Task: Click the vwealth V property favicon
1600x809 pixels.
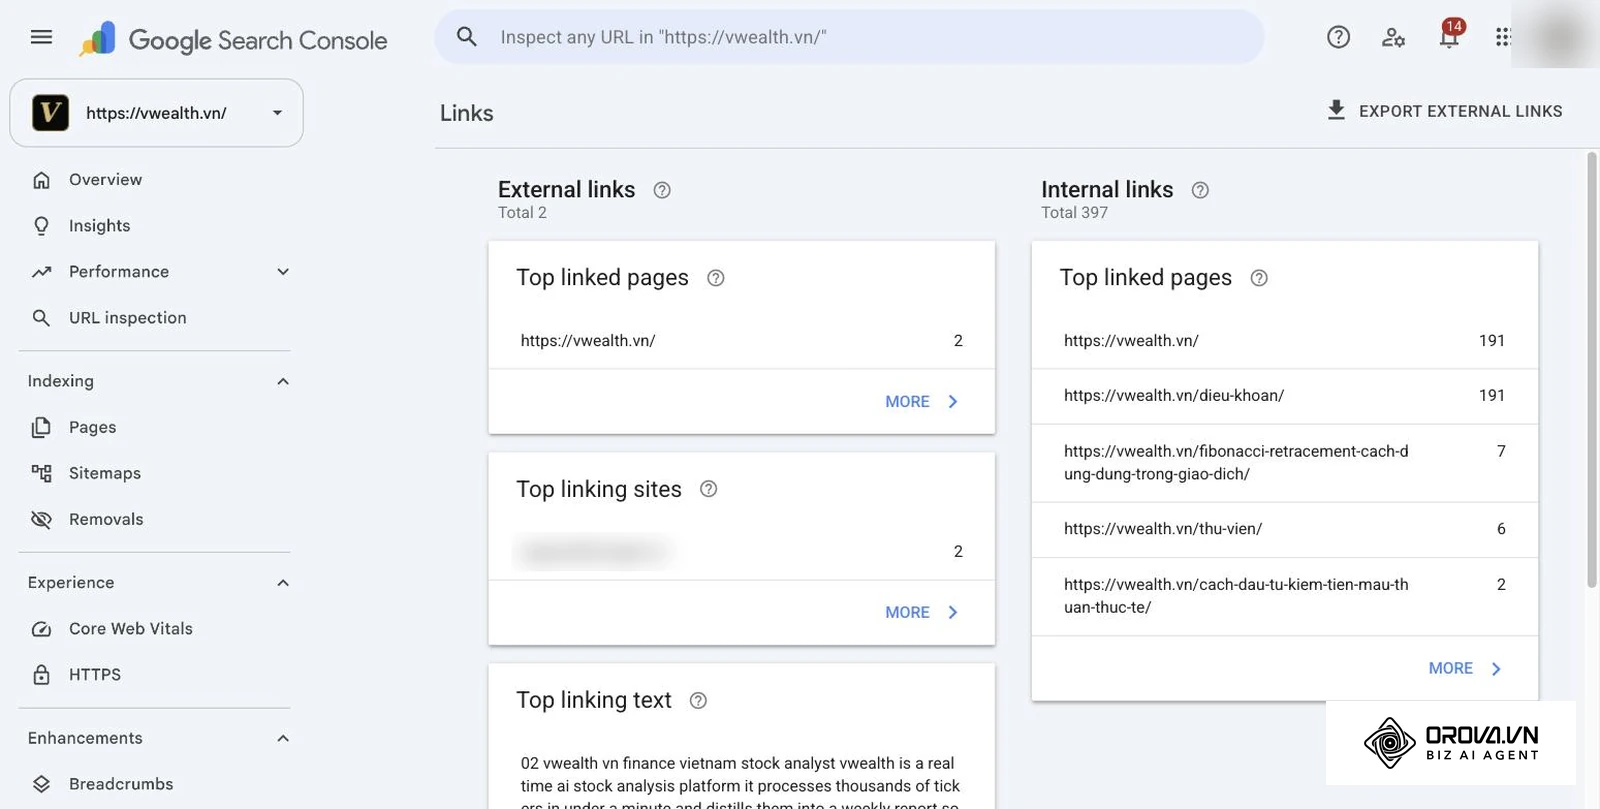Action: coord(50,113)
